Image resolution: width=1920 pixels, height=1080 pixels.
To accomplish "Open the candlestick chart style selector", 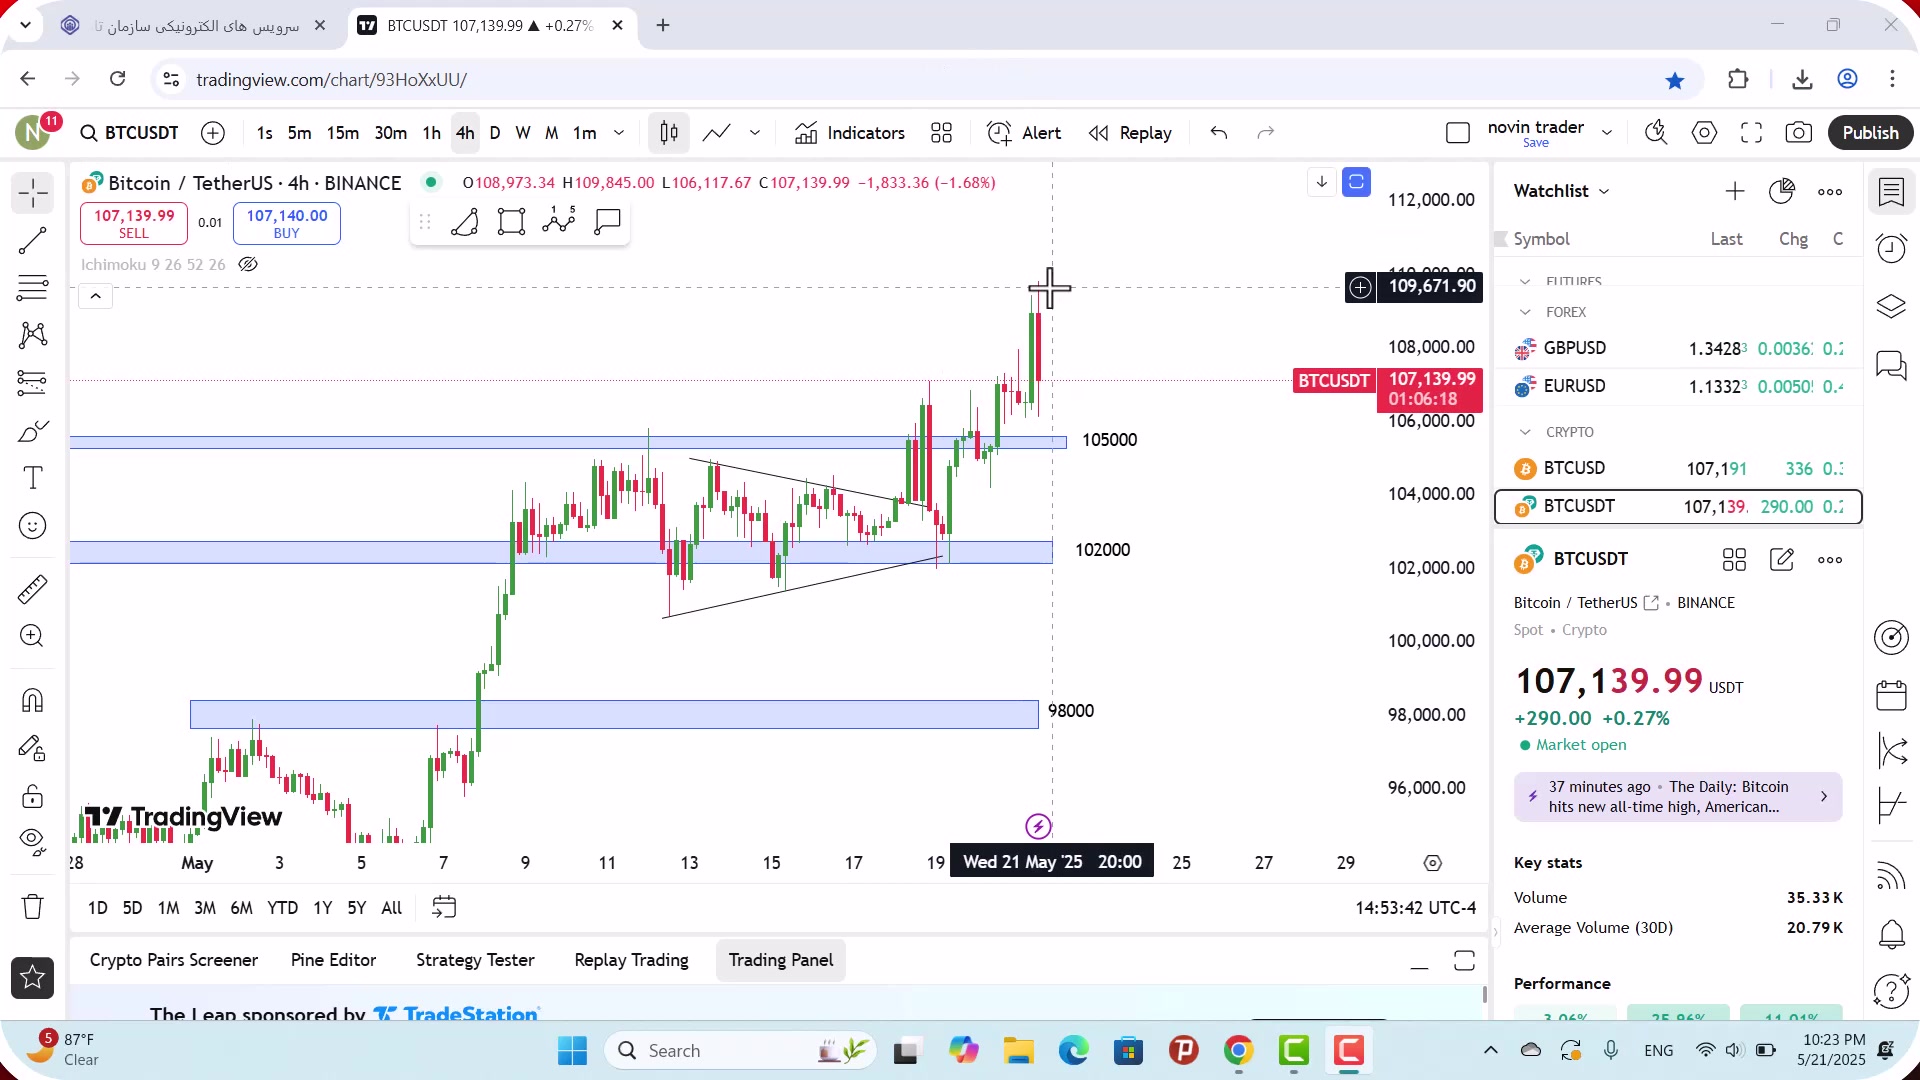I will coord(669,133).
